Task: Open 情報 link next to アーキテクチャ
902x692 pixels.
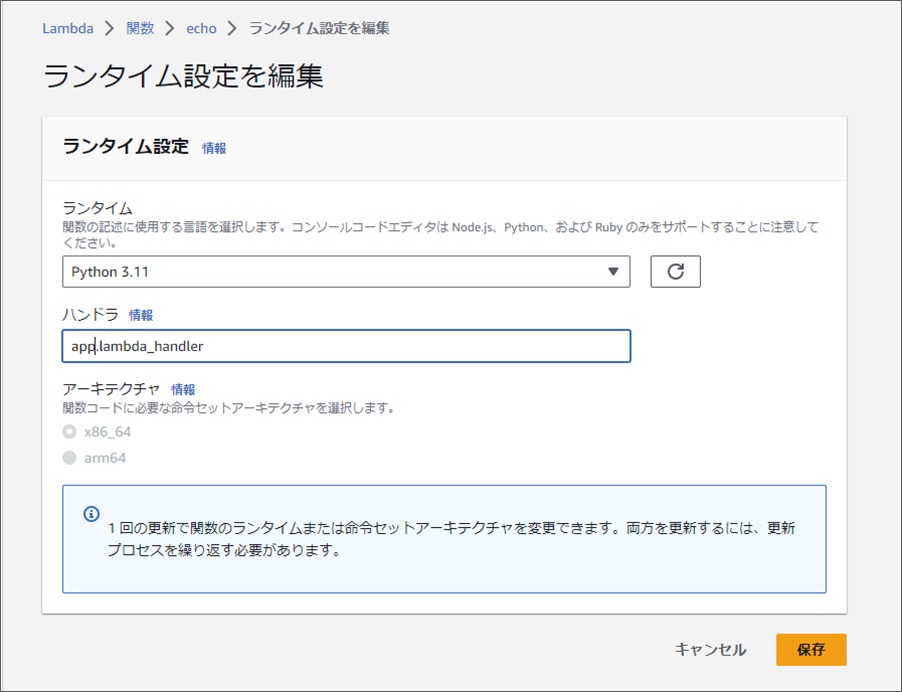Action: click(183, 390)
